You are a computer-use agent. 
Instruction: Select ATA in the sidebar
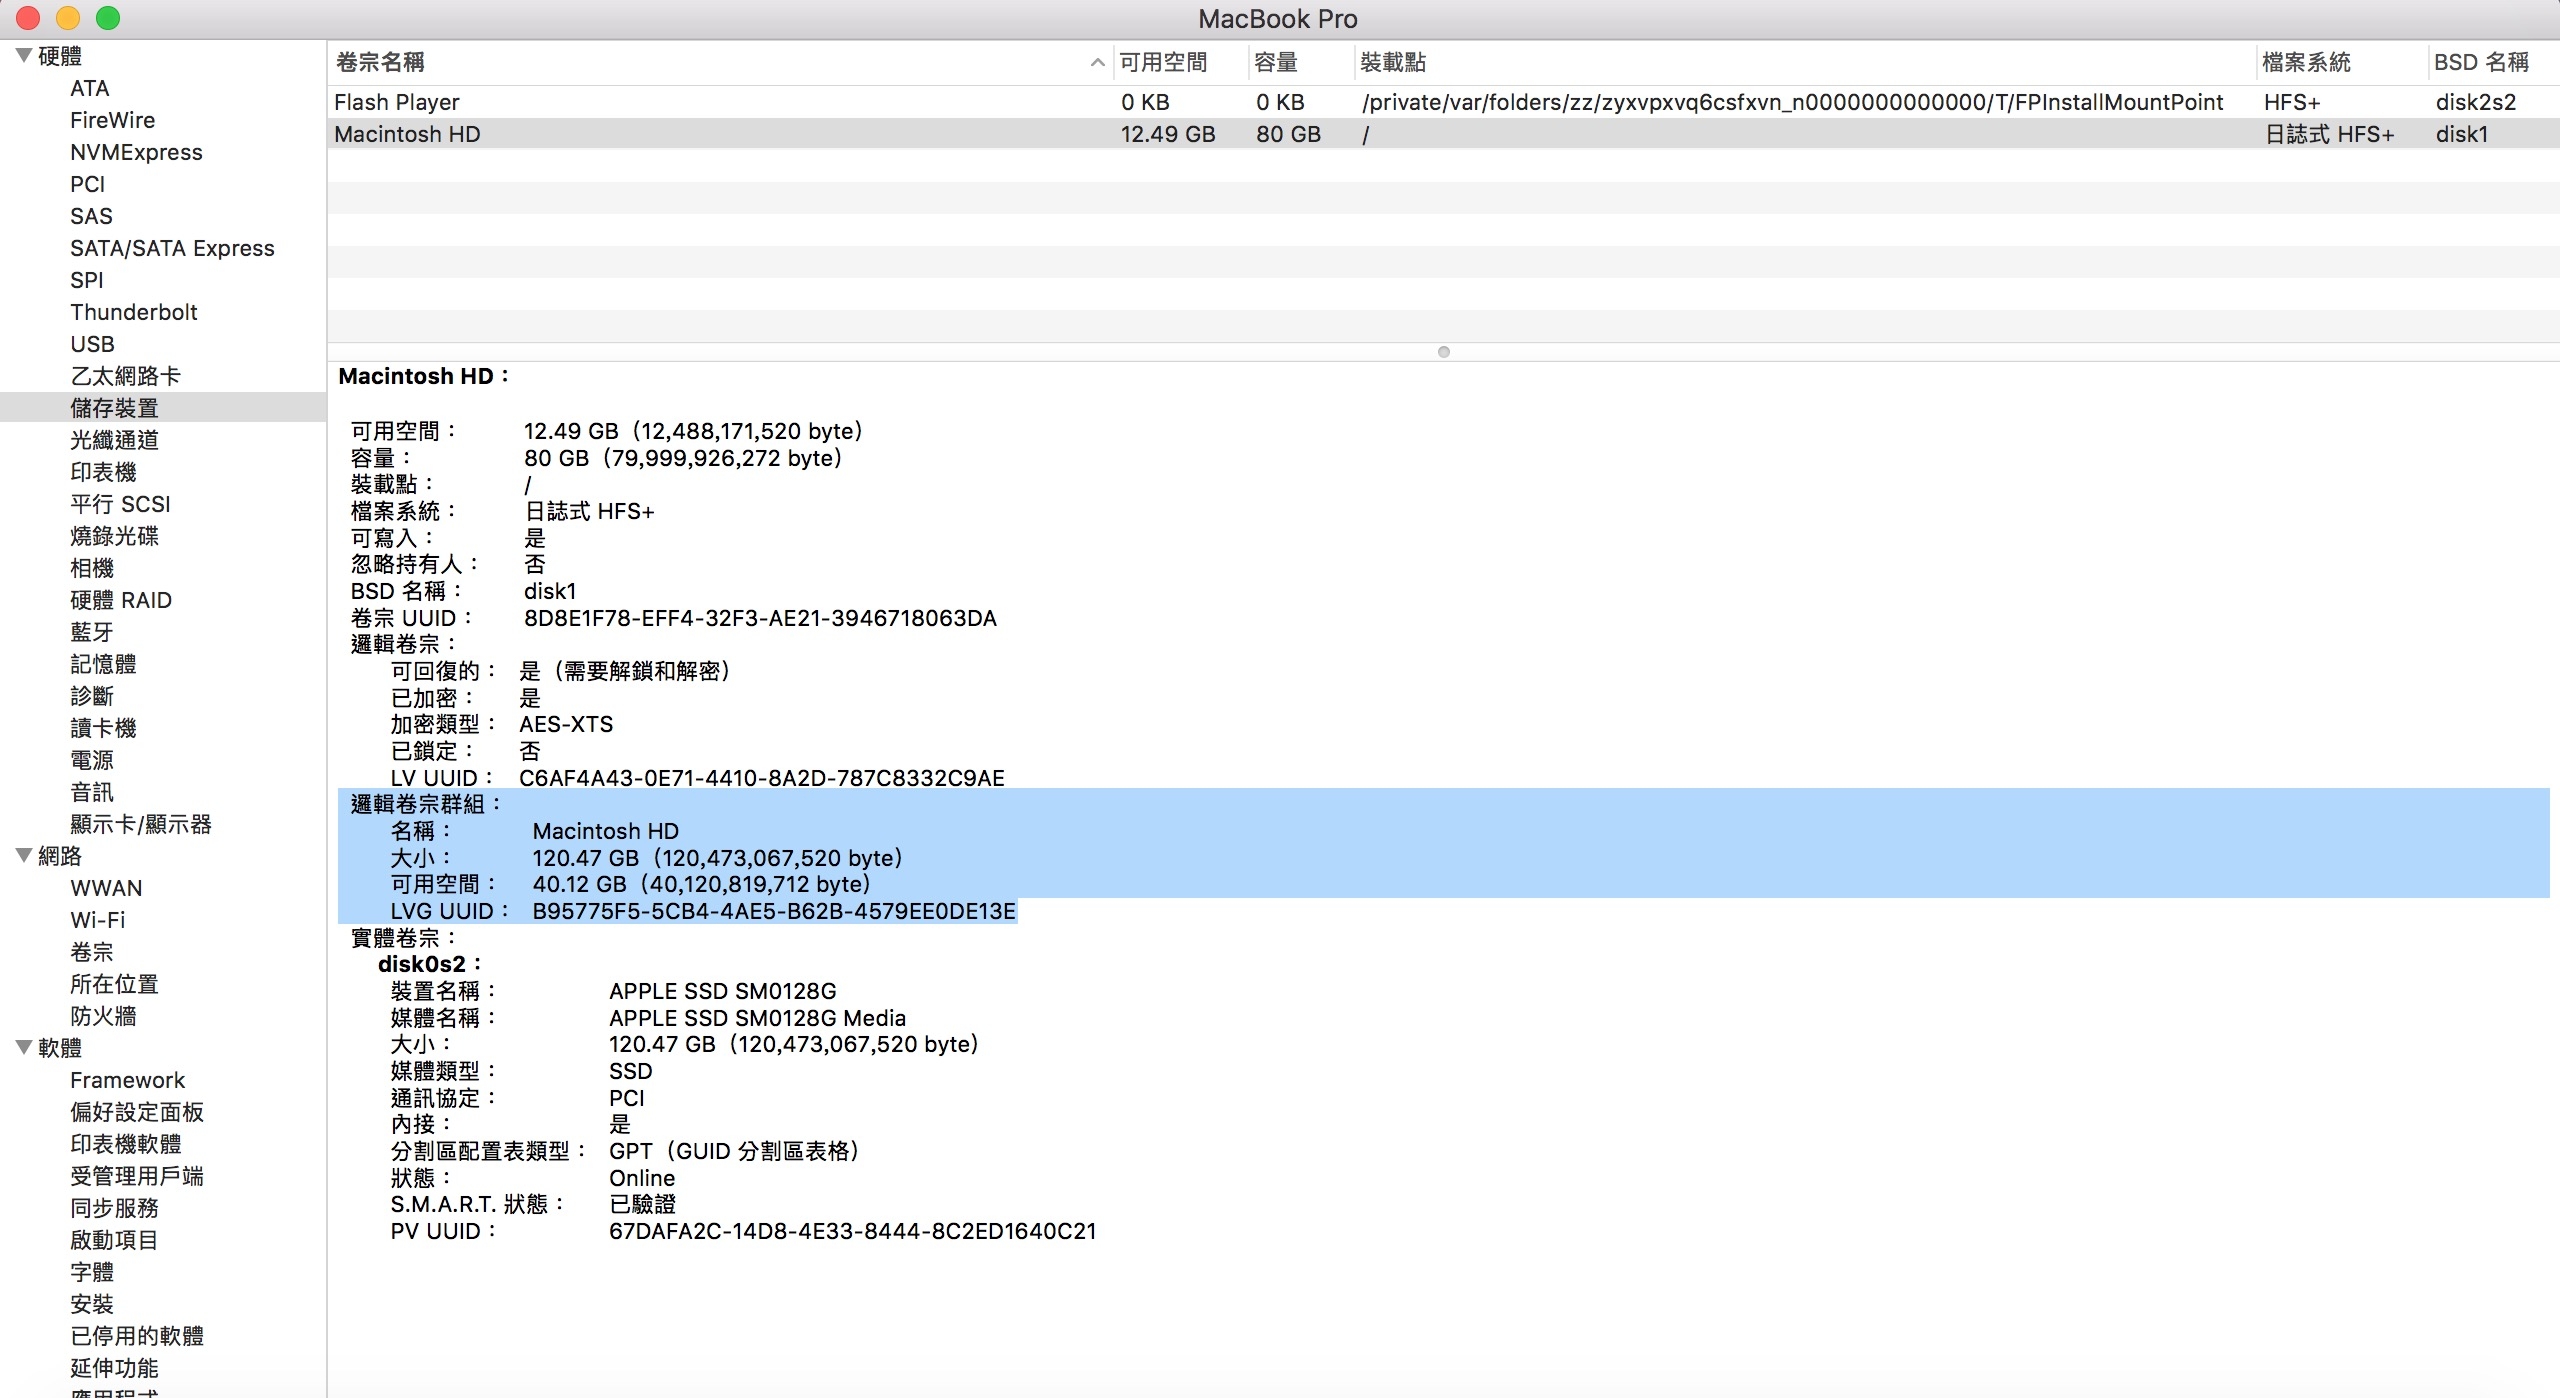[89, 88]
